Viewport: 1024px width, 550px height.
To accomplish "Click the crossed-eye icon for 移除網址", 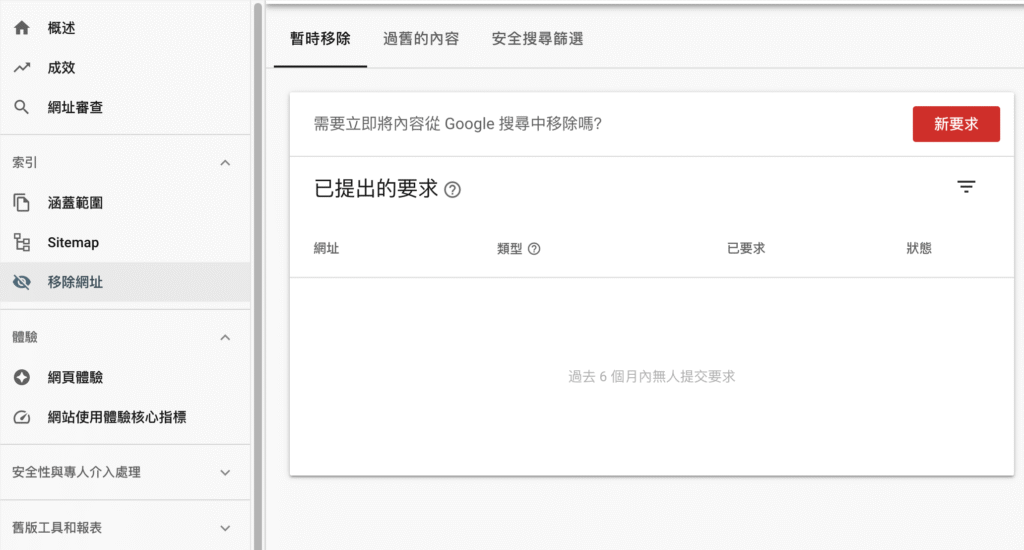I will point(22,282).
